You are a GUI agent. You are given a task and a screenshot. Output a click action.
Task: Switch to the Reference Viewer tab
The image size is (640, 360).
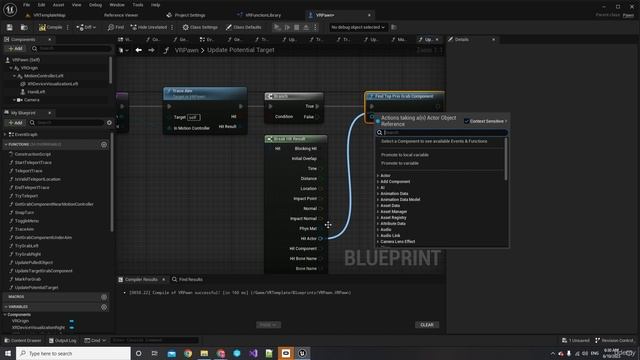121,15
